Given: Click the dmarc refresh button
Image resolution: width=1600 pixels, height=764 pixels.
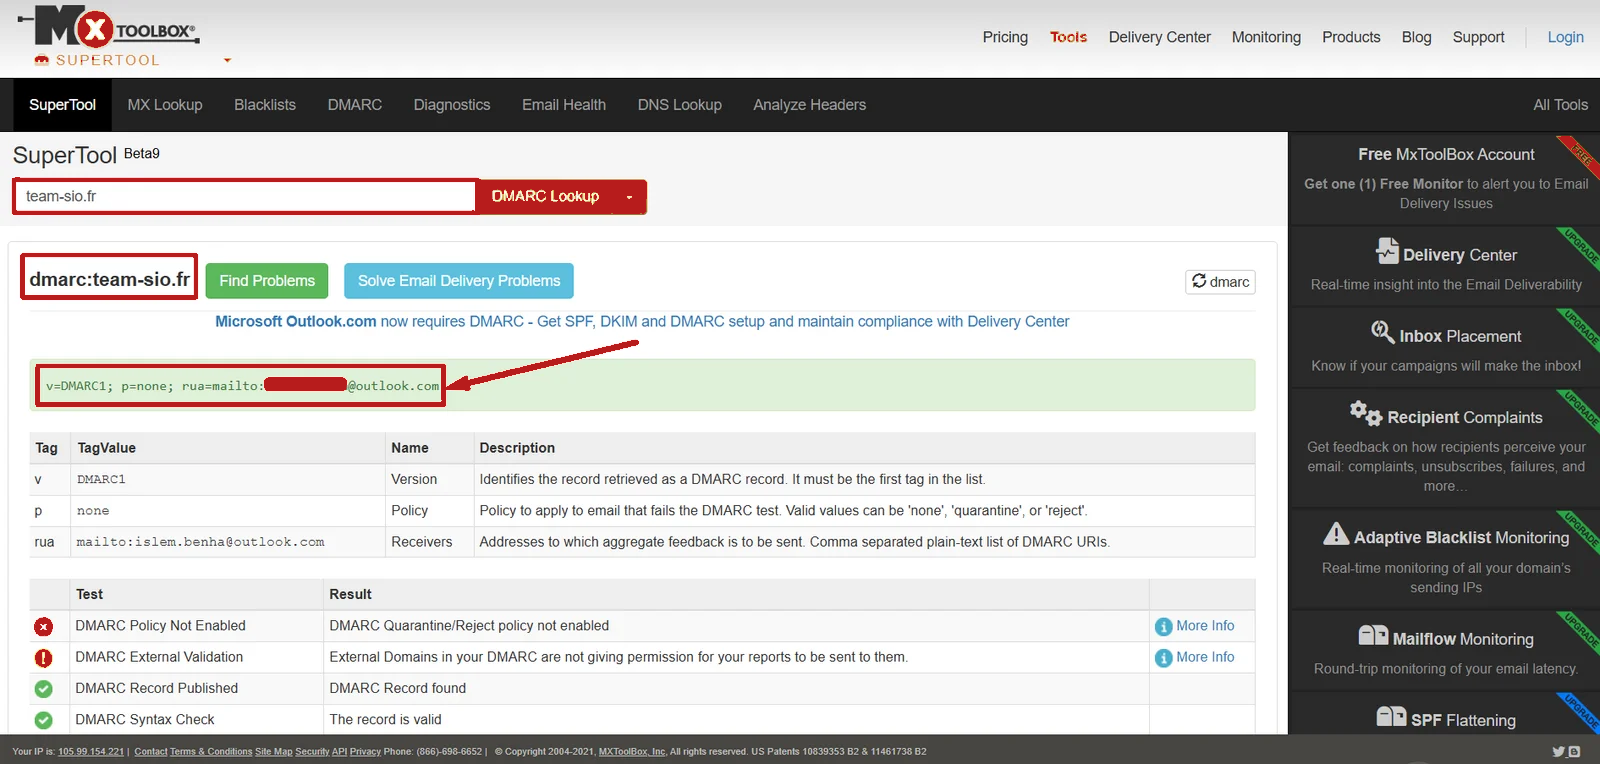Looking at the screenshot, I should tap(1220, 282).
